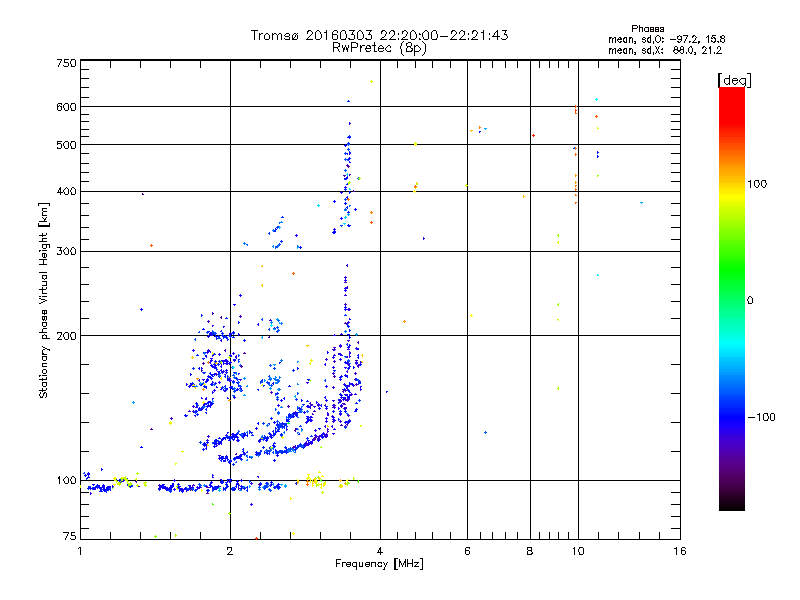This screenshot has height=600, width=800.
Task: Click the x-axis tick label '2'
Action: [x=230, y=551]
